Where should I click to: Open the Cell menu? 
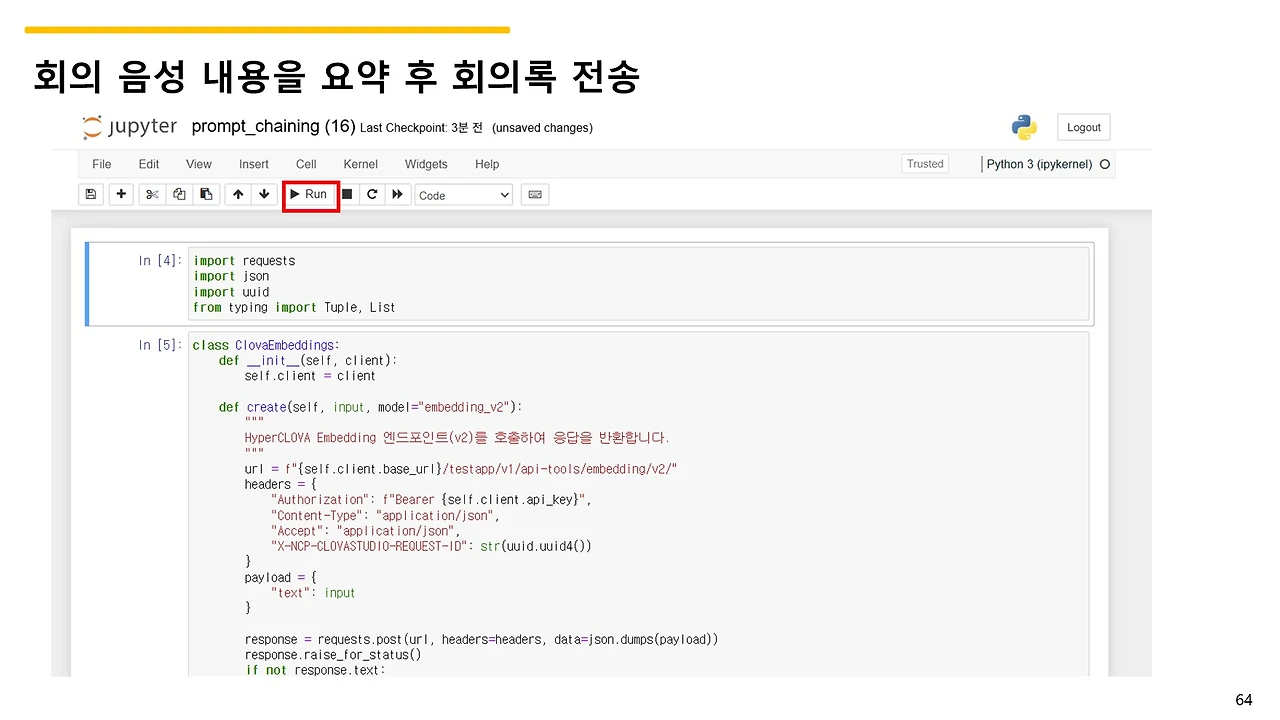[x=306, y=164]
